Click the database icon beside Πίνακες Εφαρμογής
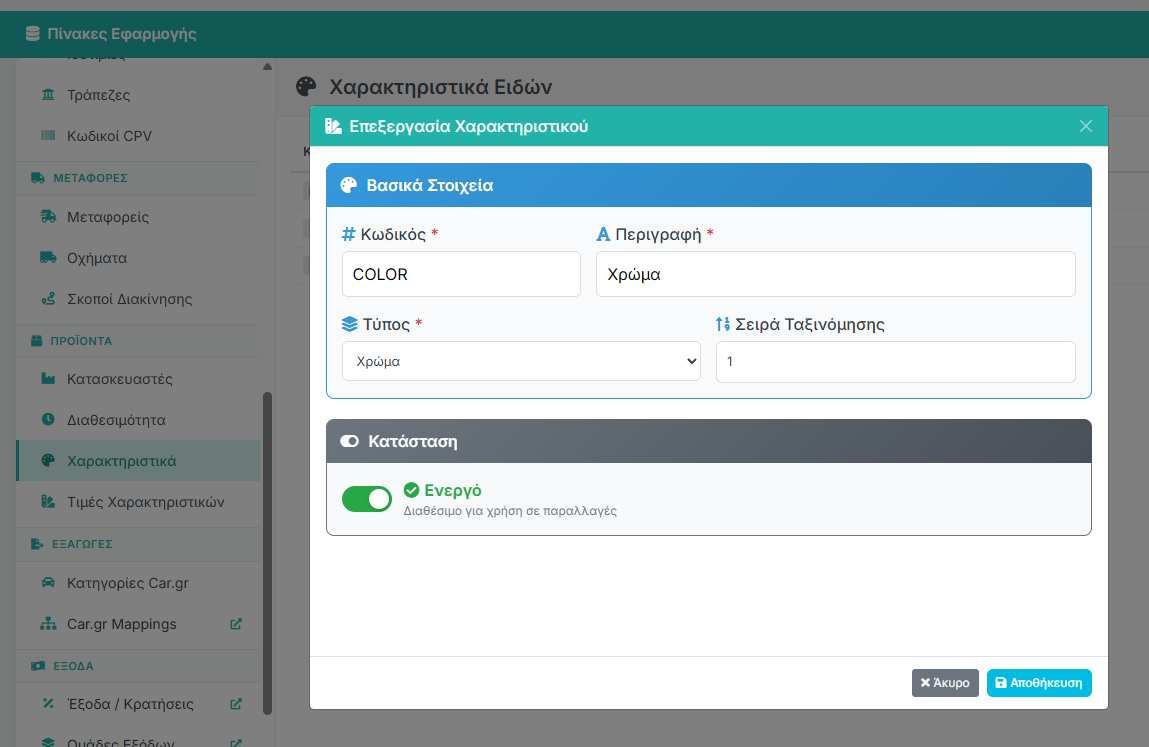 (x=32, y=34)
